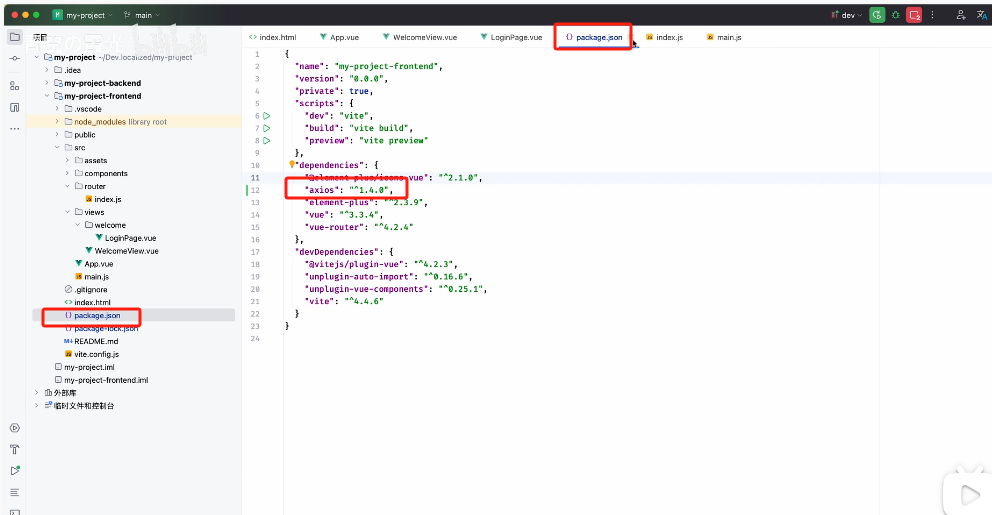Open WelcomeView.vue in project tree
992x515 pixels.
127,251
